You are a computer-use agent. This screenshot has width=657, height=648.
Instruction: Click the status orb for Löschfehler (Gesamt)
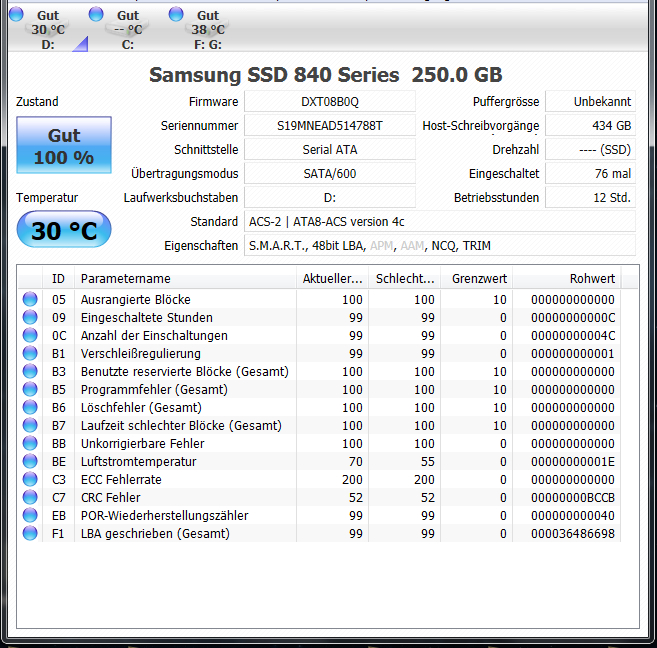coord(30,407)
